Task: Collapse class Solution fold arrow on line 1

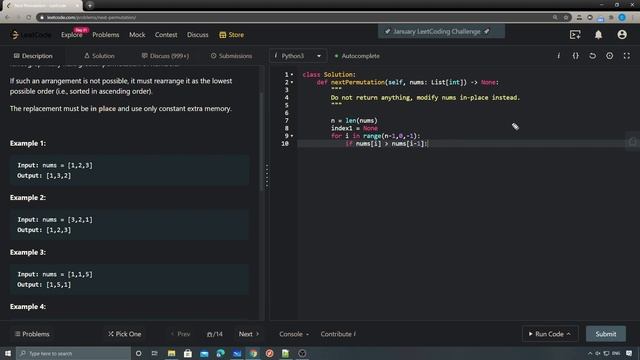Action: [x=292, y=75]
